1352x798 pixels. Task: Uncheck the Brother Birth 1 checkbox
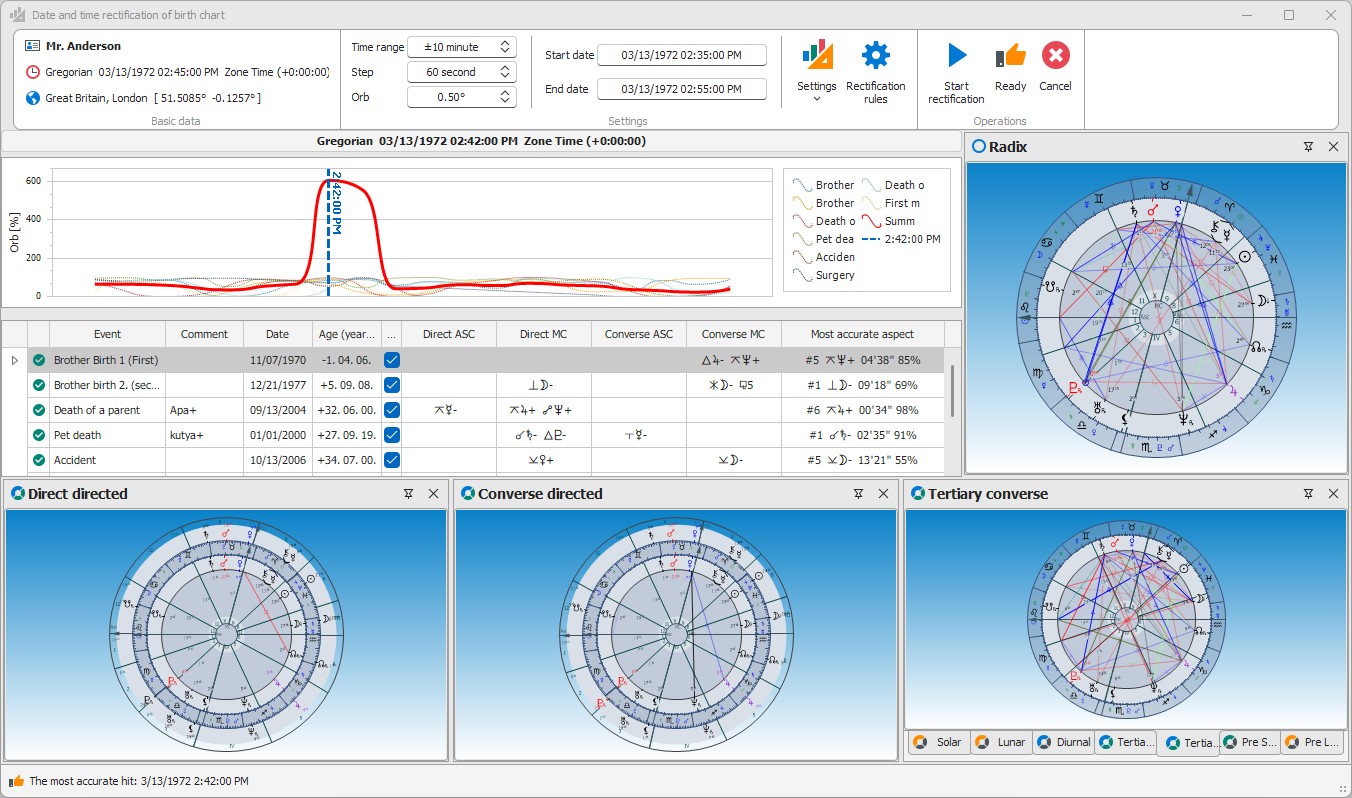coord(392,360)
